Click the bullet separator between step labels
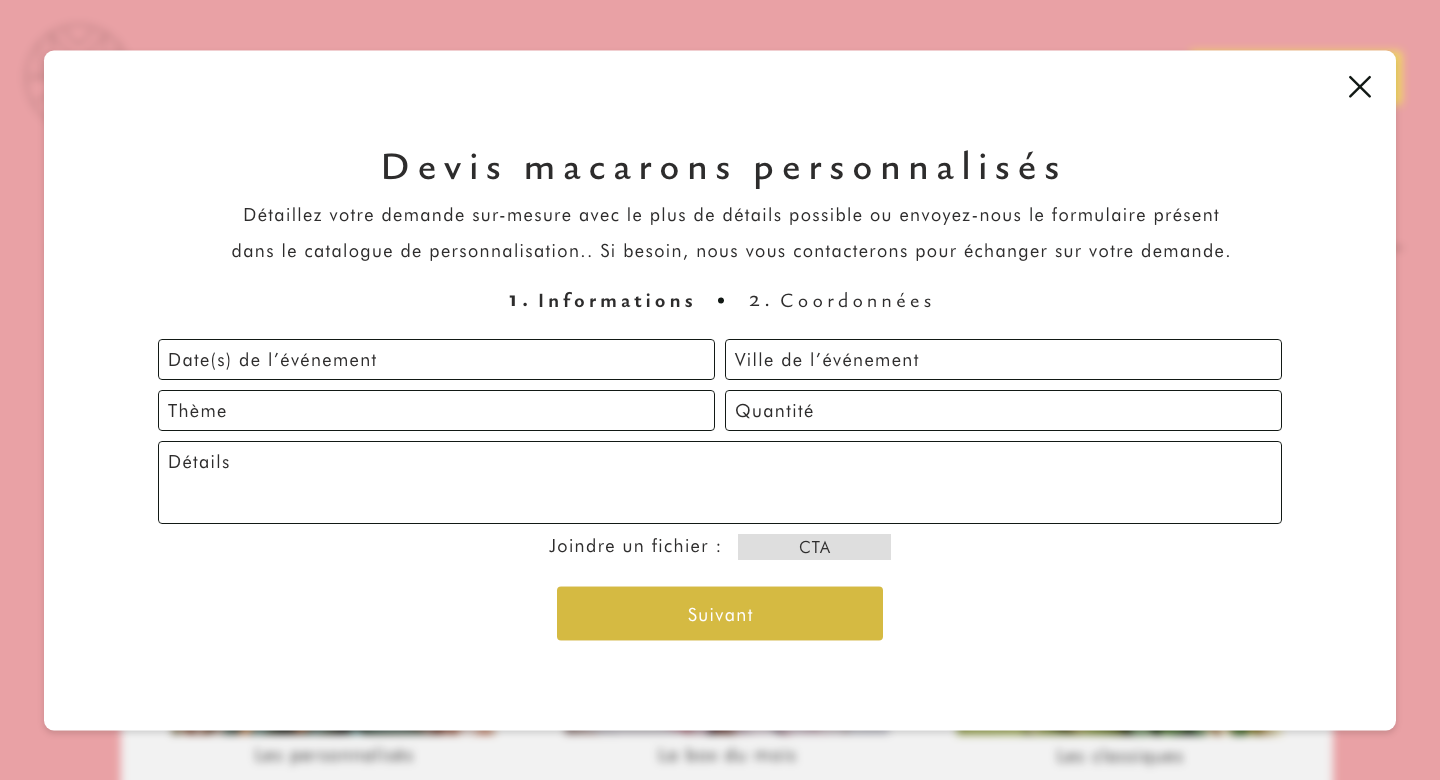The width and height of the screenshot is (1440, 780). coord(722,301)
